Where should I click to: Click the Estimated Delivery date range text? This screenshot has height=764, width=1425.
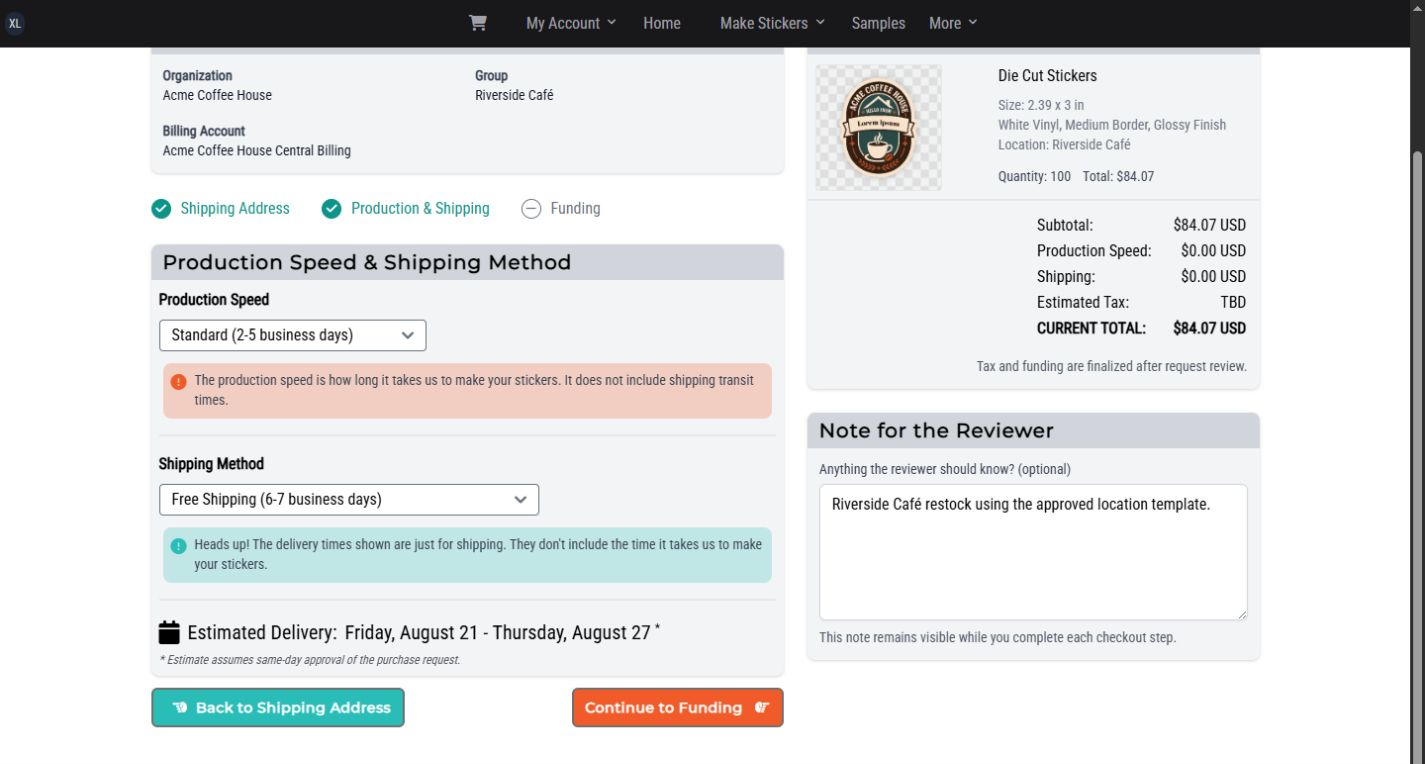coord(498,633)
